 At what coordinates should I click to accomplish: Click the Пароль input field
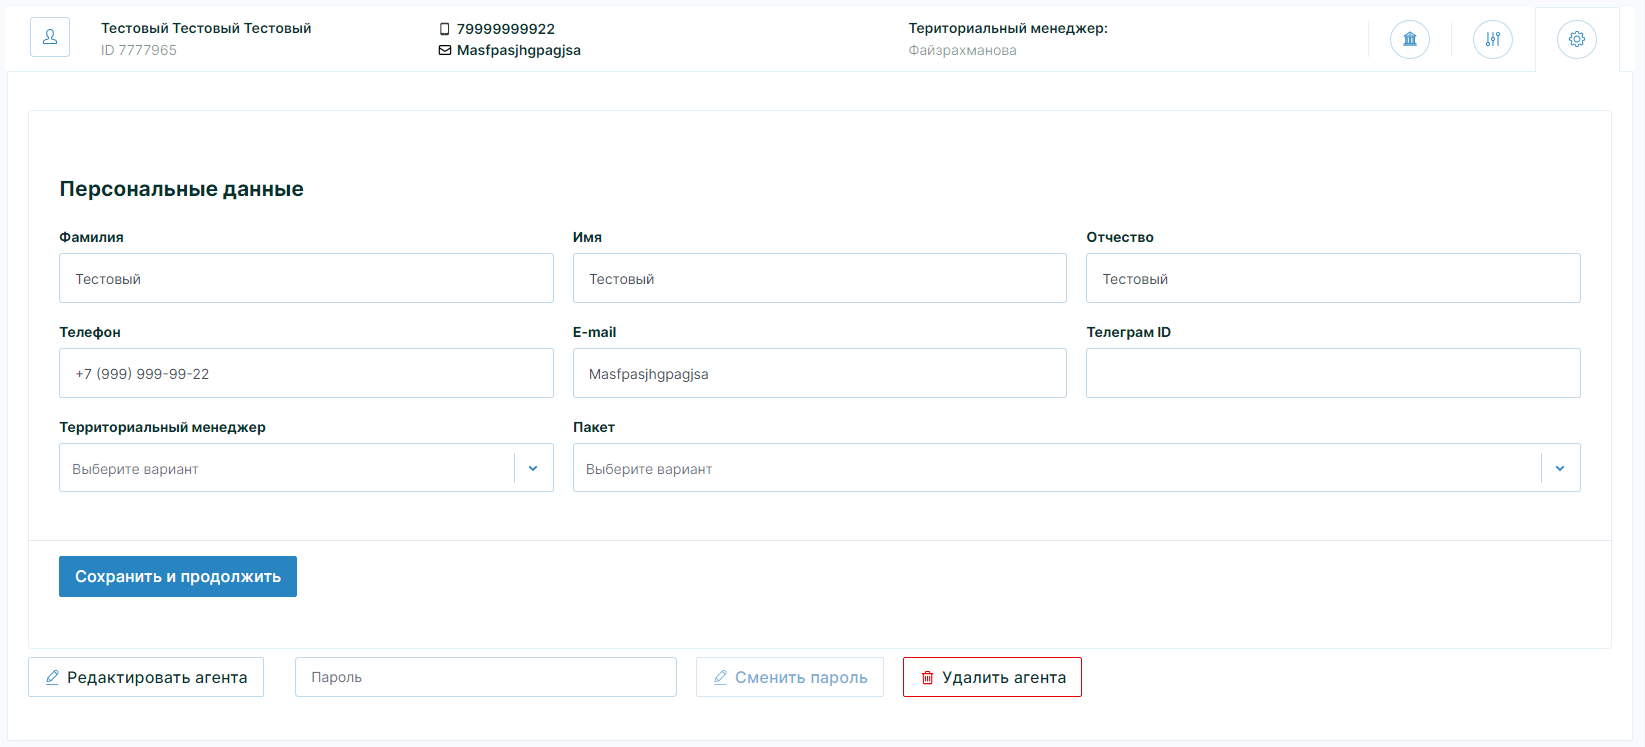point(485,677)
